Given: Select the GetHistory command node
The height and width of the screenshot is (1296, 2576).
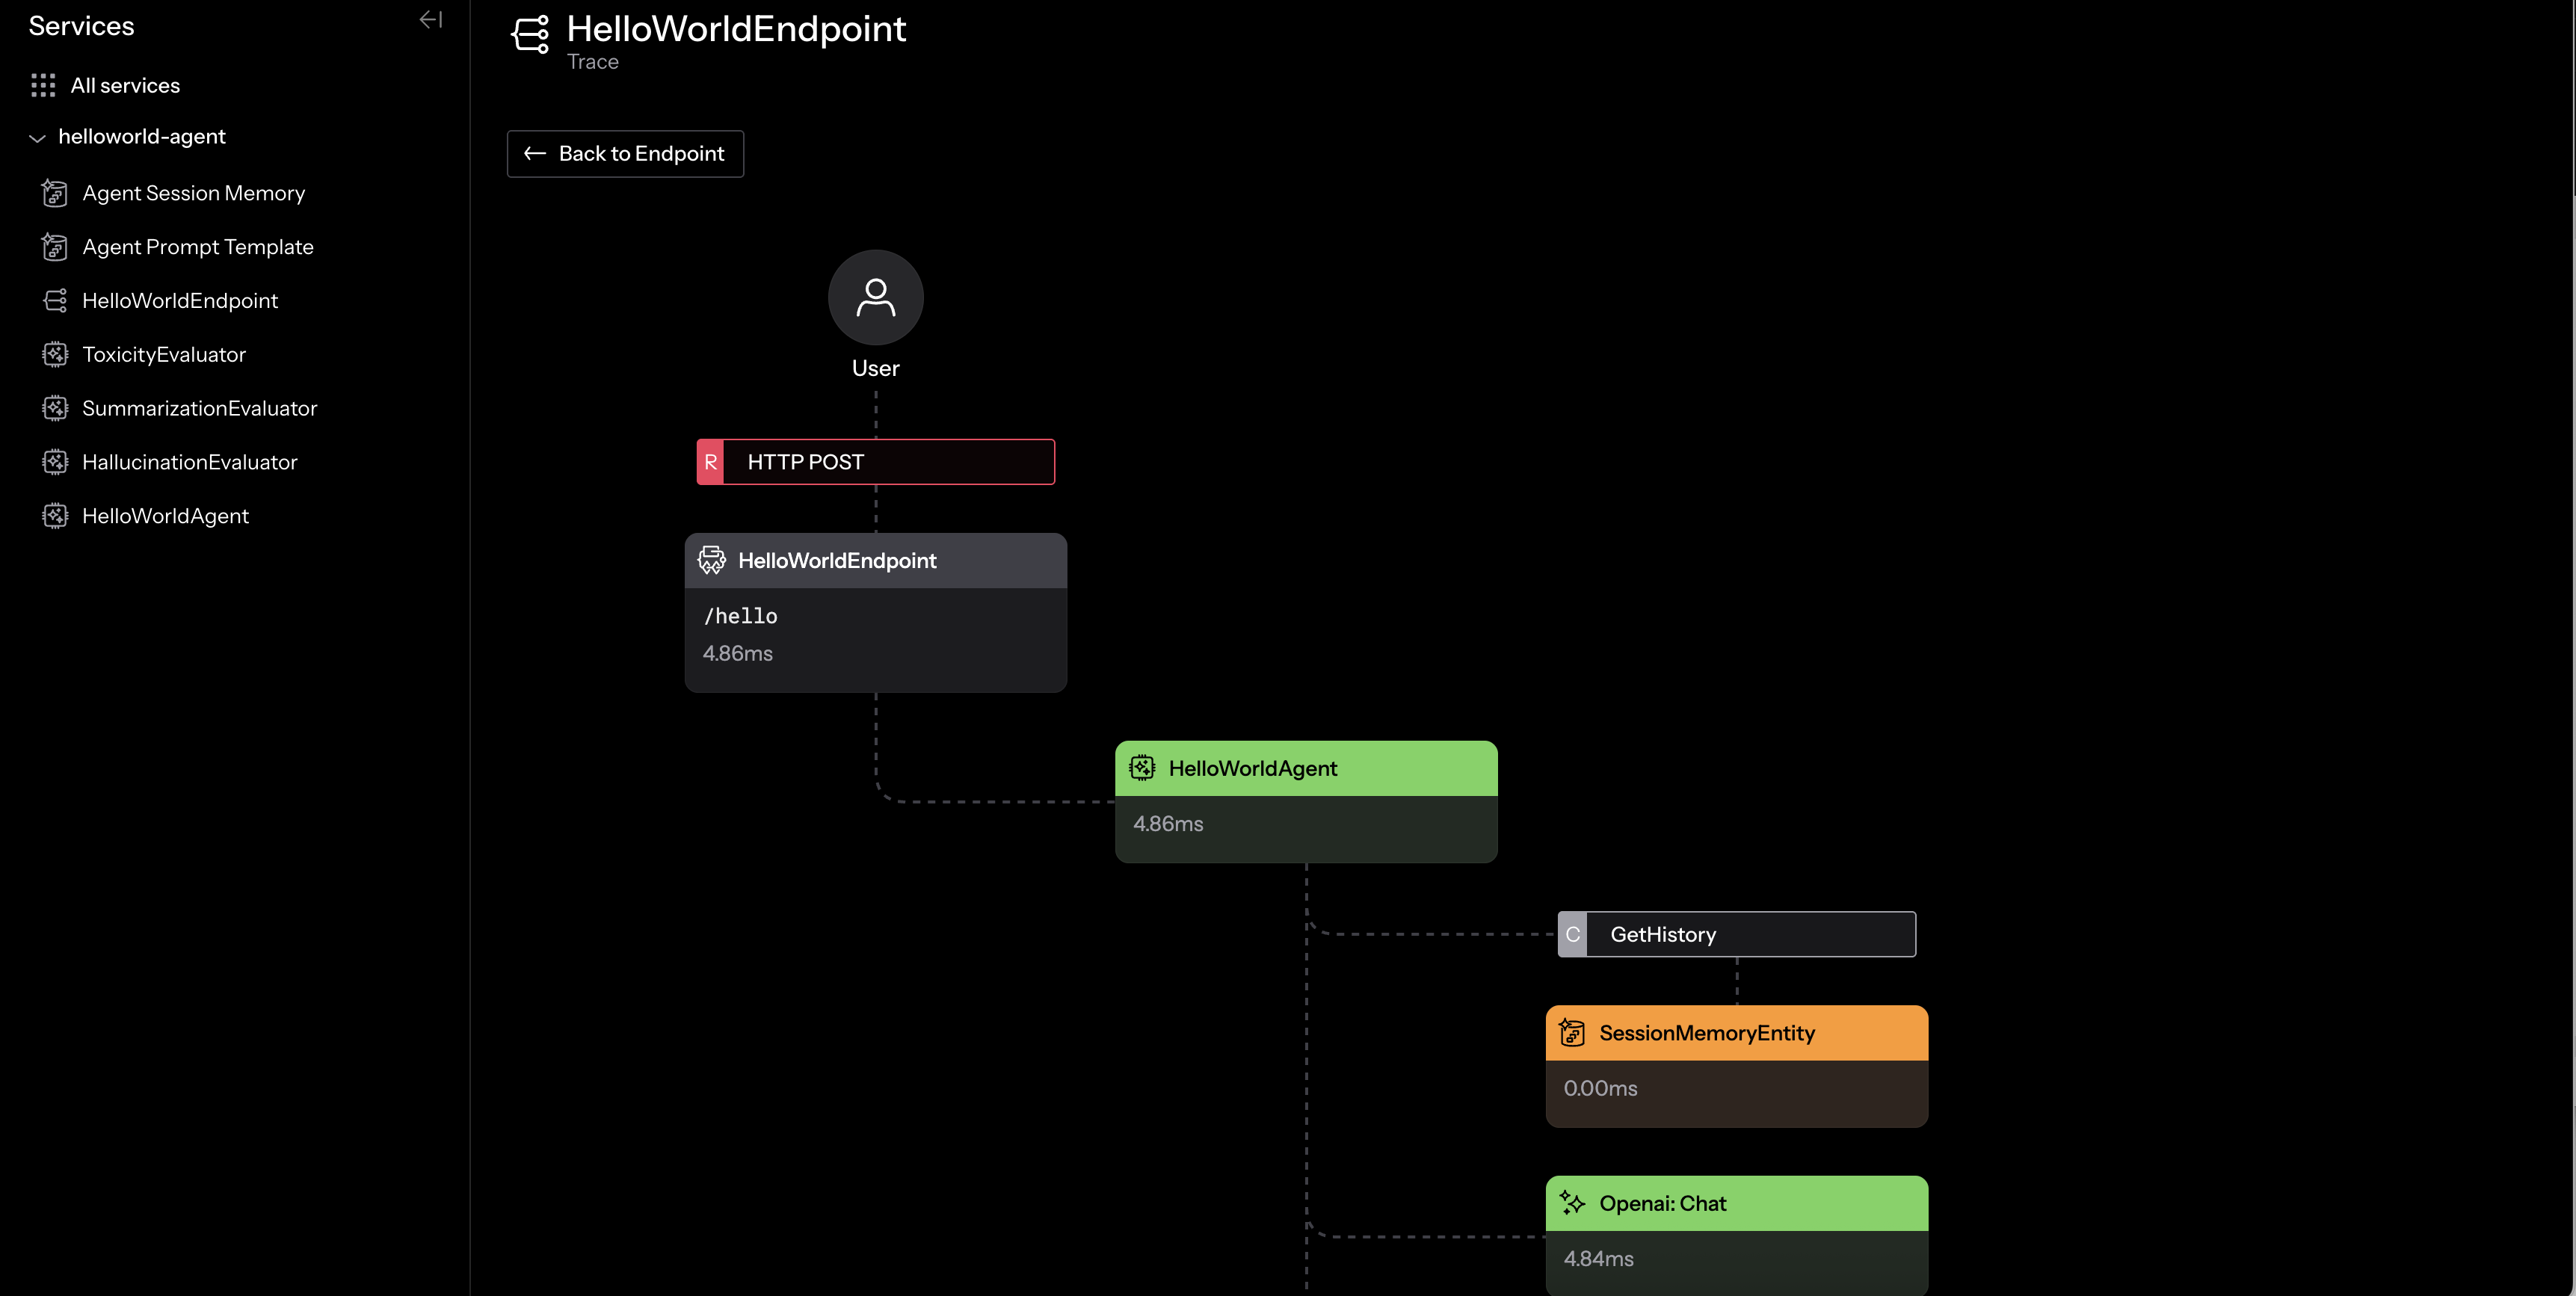Looking at the screenshot, I should (1737, 934).
